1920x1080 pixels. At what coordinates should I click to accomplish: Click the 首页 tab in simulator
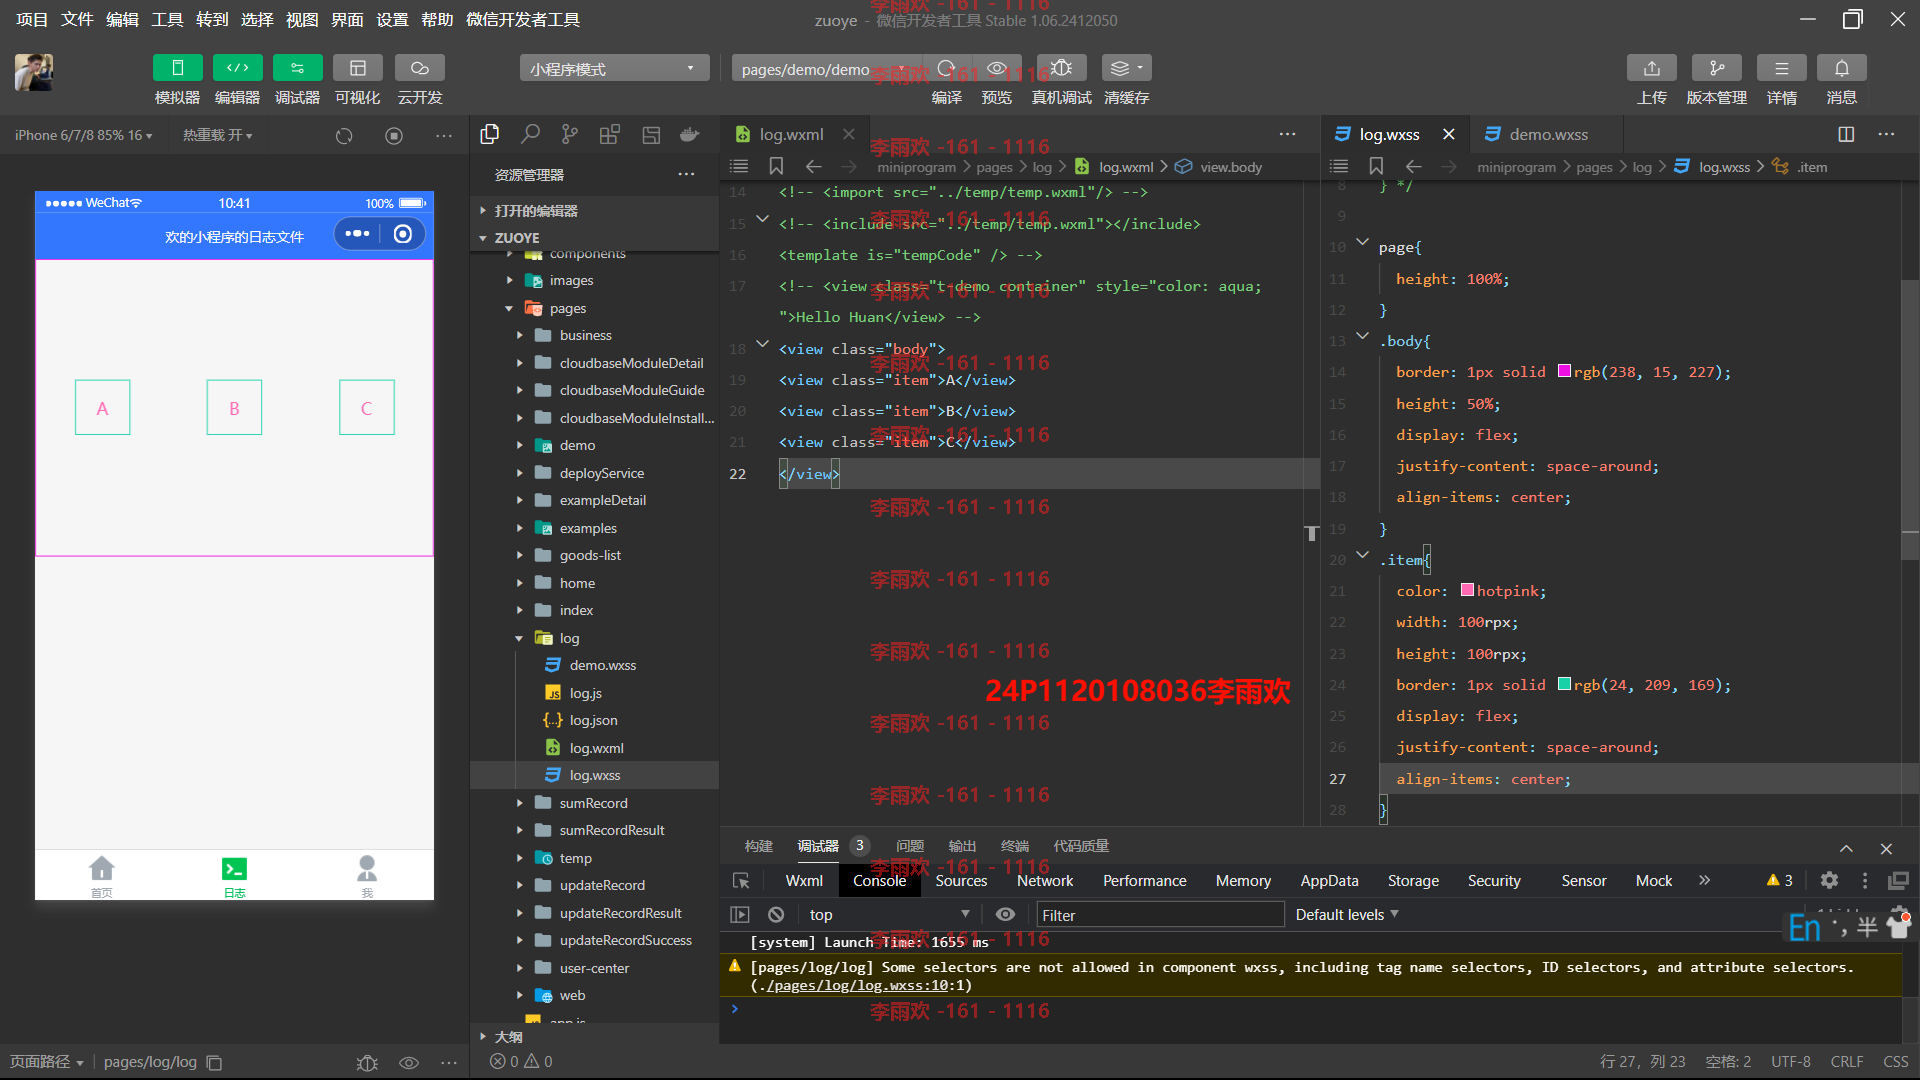coord(101,876)
